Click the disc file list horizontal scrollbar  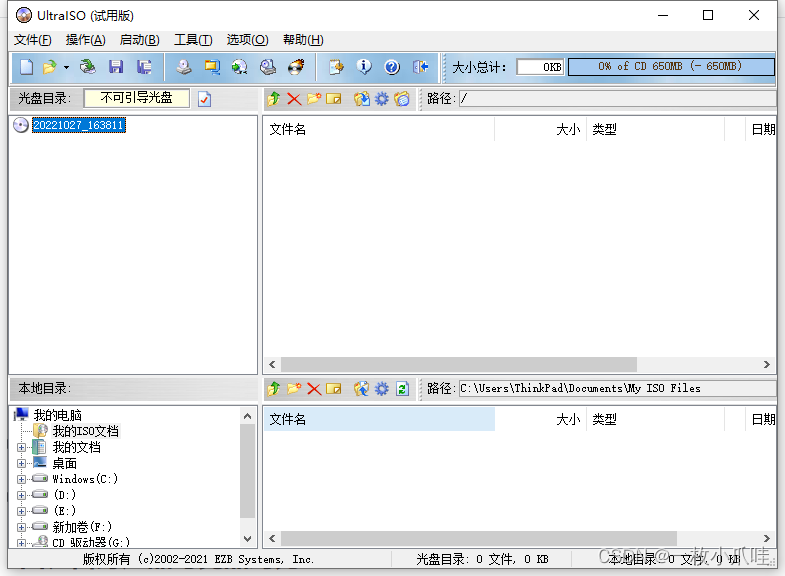point(459,364)
